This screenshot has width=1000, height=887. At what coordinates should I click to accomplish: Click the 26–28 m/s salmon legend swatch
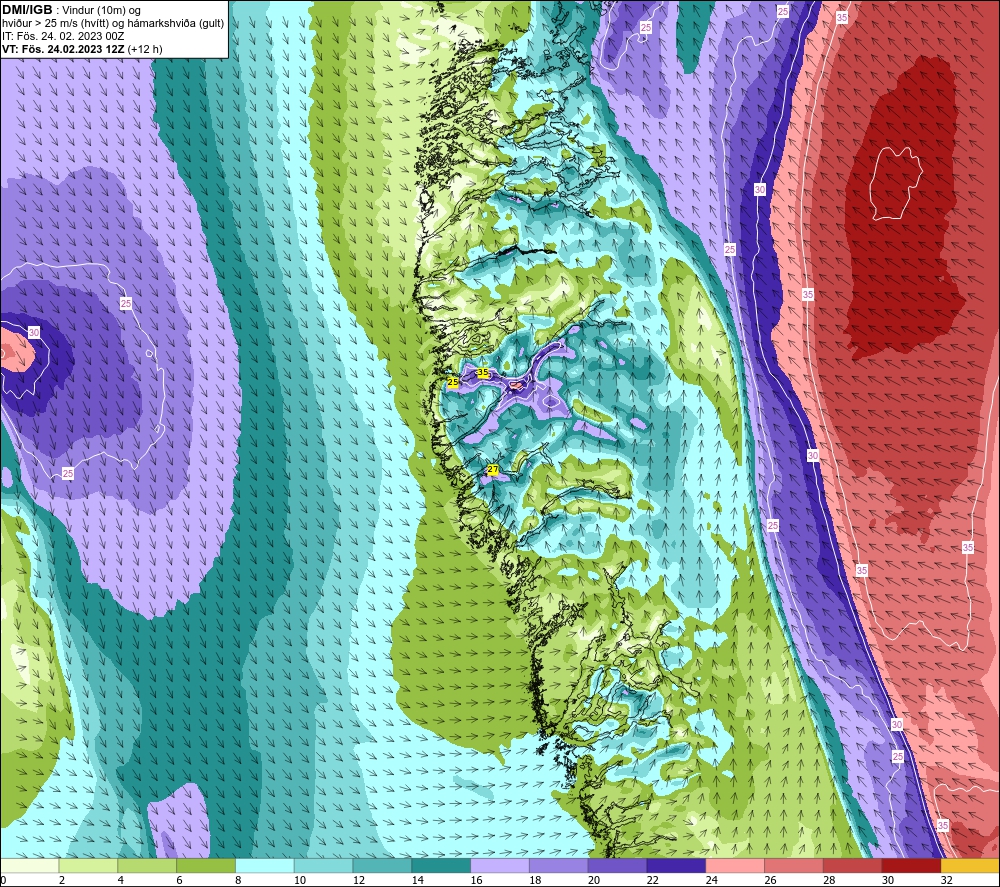pos(794,865)
